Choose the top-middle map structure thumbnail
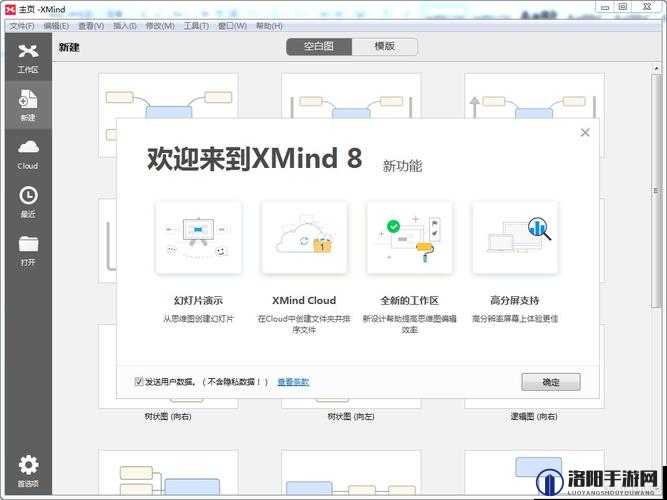The height and width of the screenshot is (500, 667). click(x=351, y=95)
